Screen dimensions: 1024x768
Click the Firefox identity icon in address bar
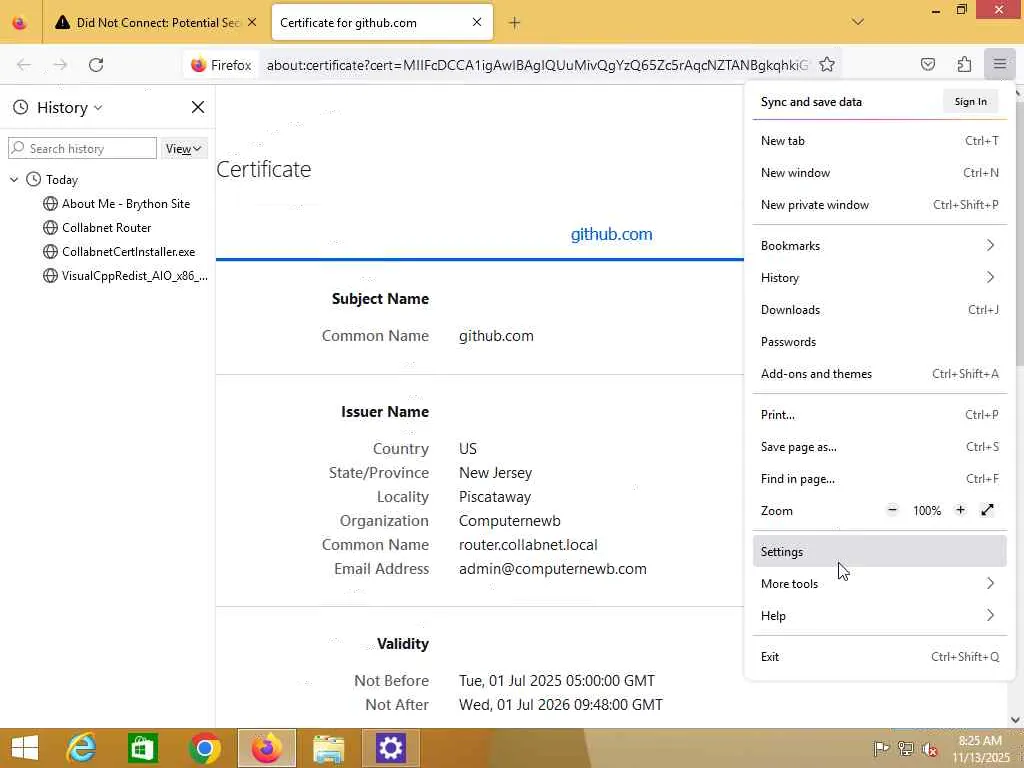(221, 65)
